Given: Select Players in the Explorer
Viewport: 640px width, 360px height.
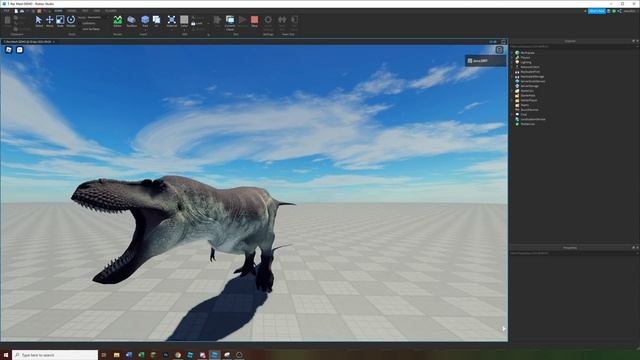Looking at the screenshot, I should [x=525, y=58].
